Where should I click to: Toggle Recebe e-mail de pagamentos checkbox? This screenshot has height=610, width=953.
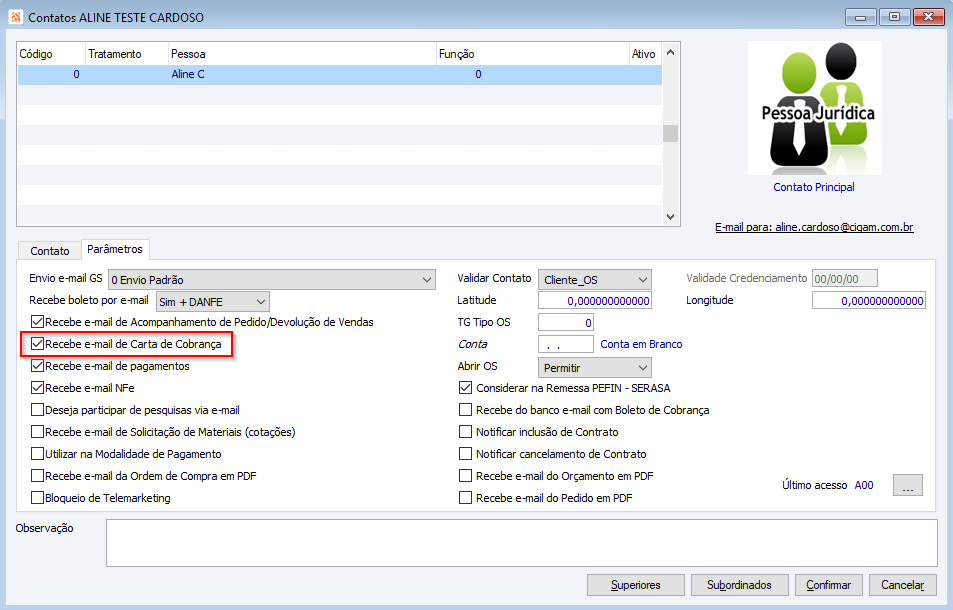pos(38,366)
